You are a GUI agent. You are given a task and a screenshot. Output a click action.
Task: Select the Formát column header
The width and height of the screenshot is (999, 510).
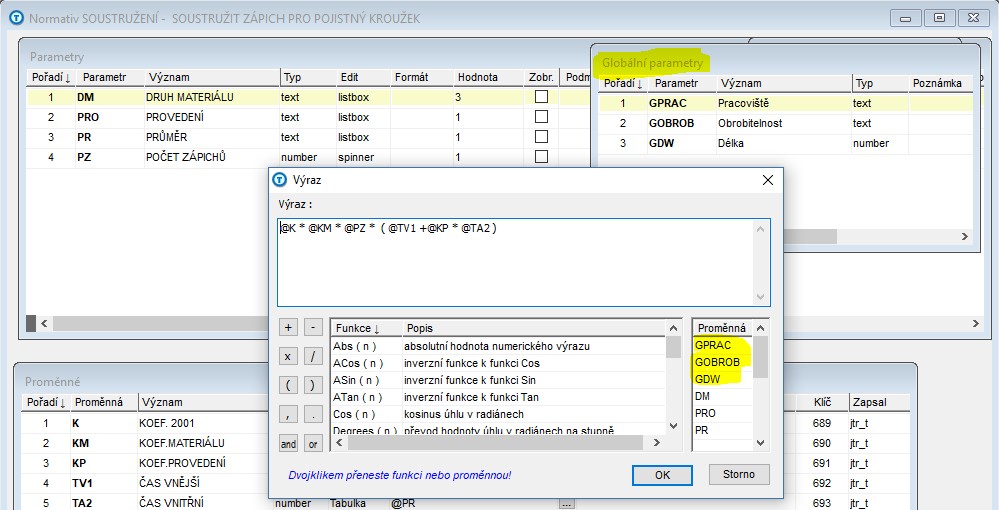click(x=421, y=77)
